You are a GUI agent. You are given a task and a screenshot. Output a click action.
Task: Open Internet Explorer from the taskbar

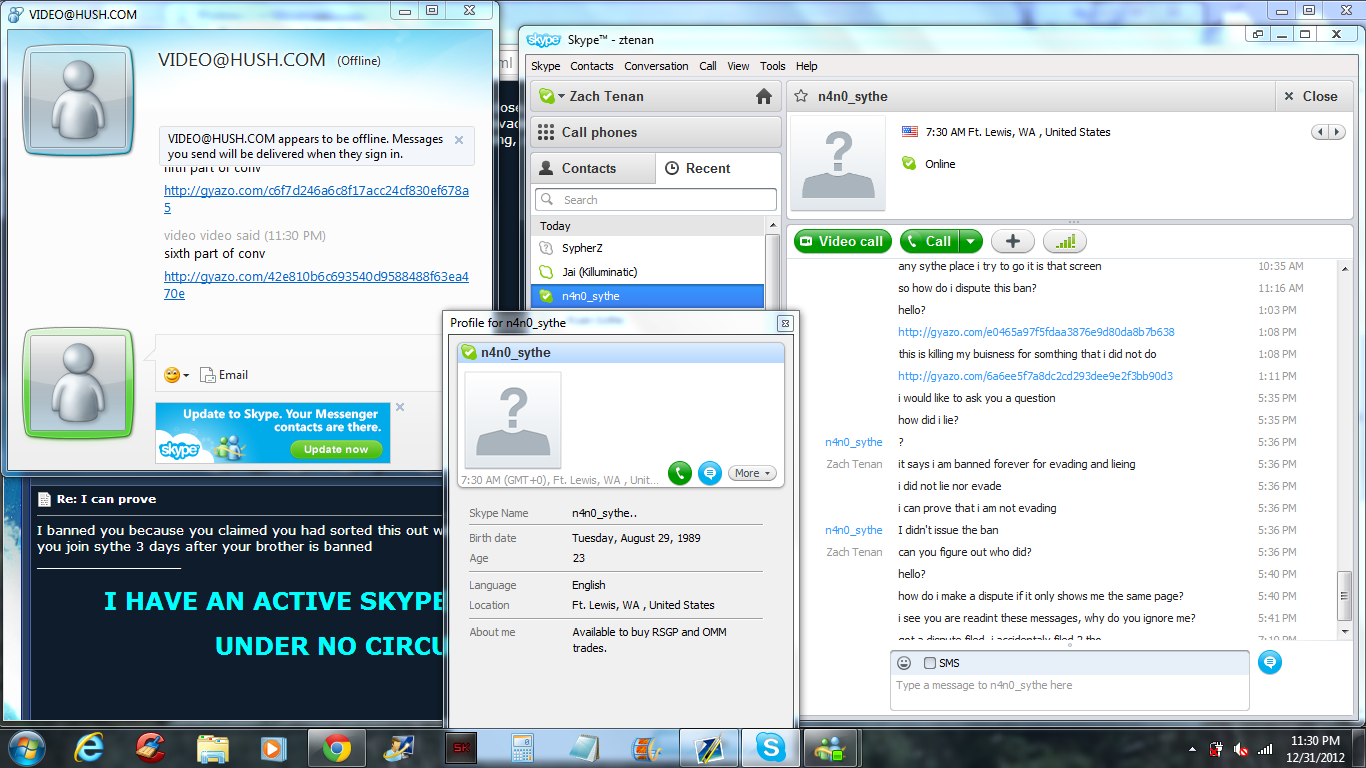point(89,747)
